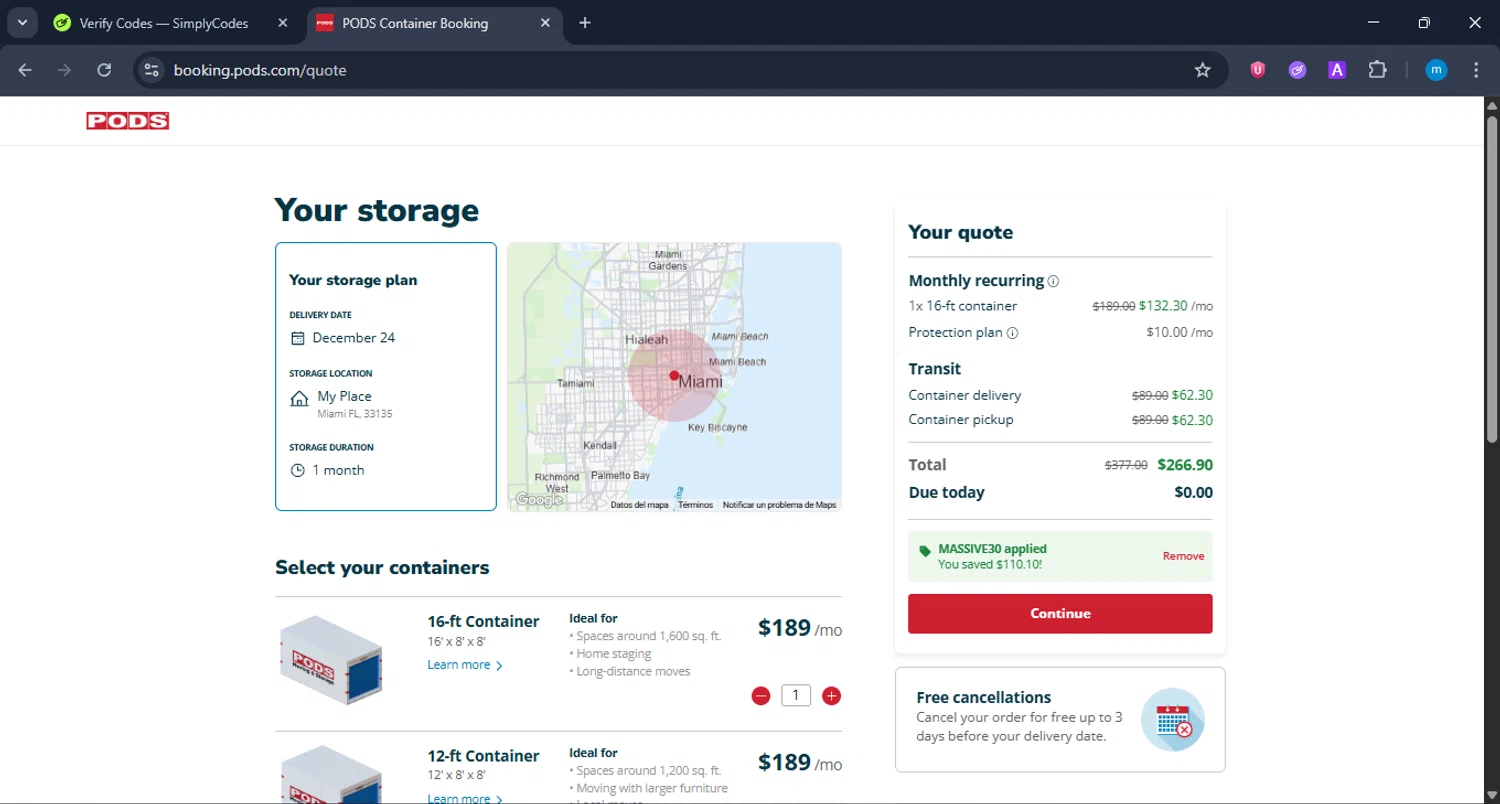Click the Container delivery line item
The width and height of the screenshot is (1500, 804).
(x=1060, y=395)
